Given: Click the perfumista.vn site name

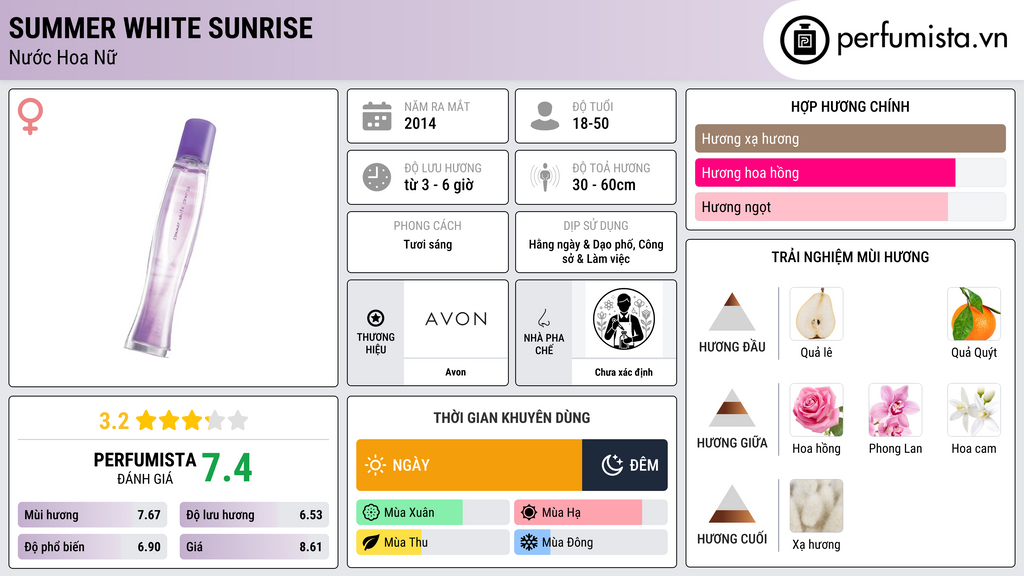Looking at the screenshot, I should (x=922, y=39).
